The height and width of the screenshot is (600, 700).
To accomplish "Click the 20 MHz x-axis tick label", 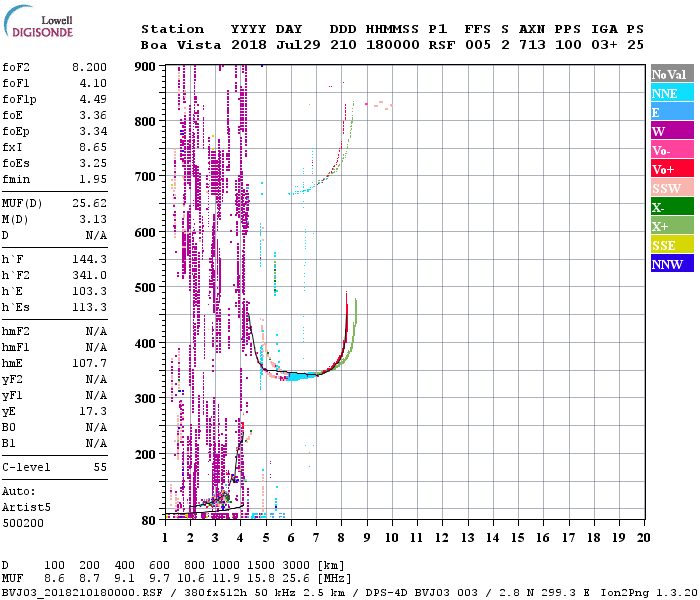I will point(643,538).
